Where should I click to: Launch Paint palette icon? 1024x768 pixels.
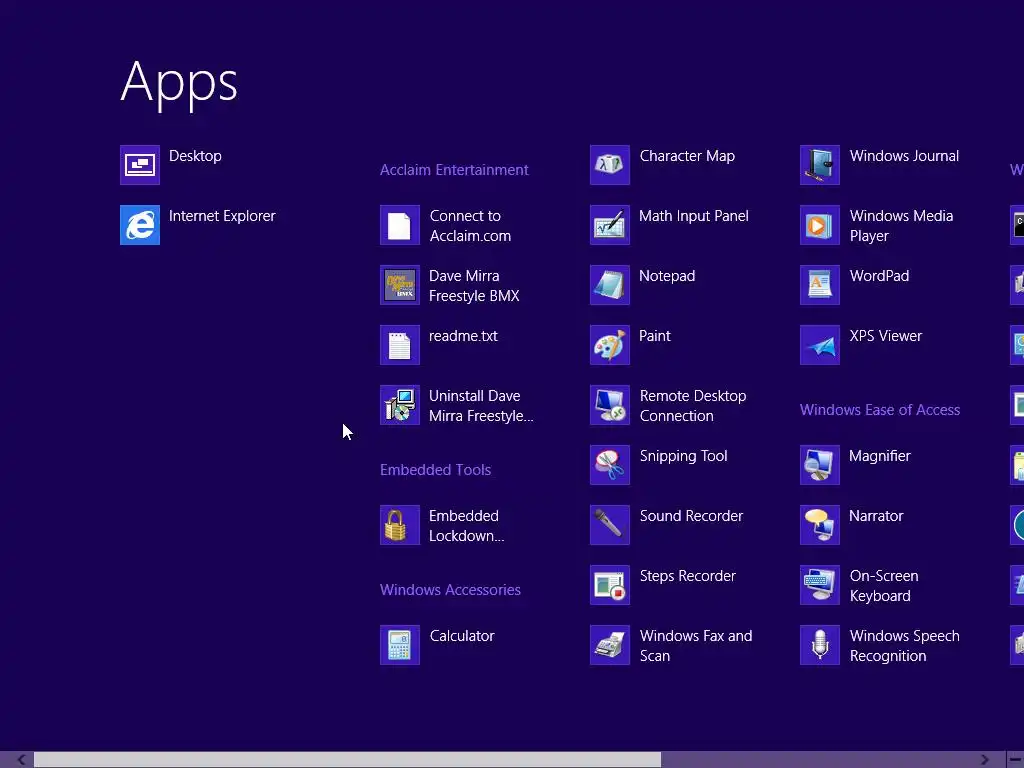point(610,345)
